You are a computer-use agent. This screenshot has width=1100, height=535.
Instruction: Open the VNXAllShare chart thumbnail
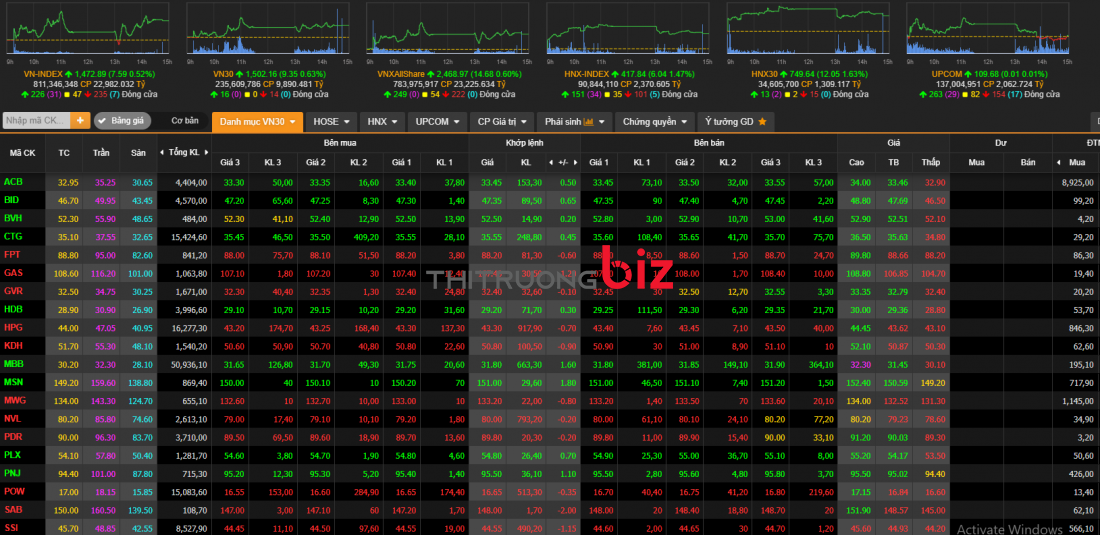coord(447,28)
